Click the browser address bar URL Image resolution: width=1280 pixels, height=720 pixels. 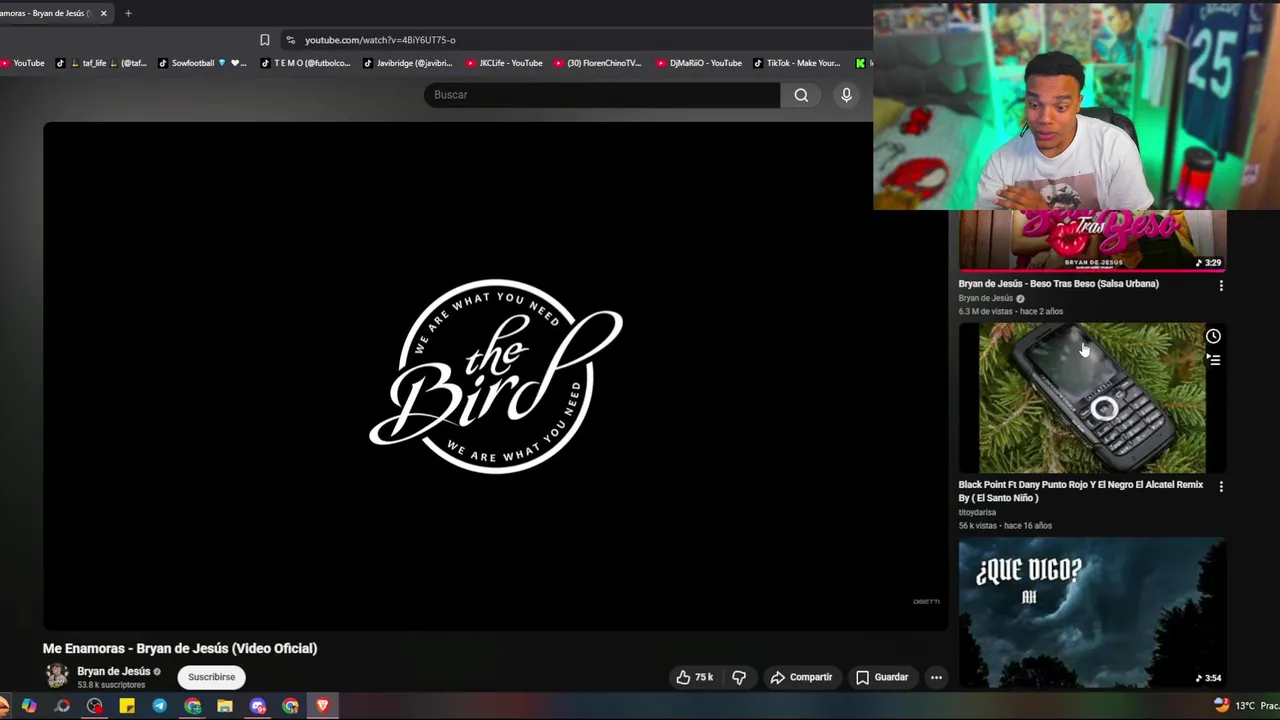pyautogui.click(x=380, y=40)
